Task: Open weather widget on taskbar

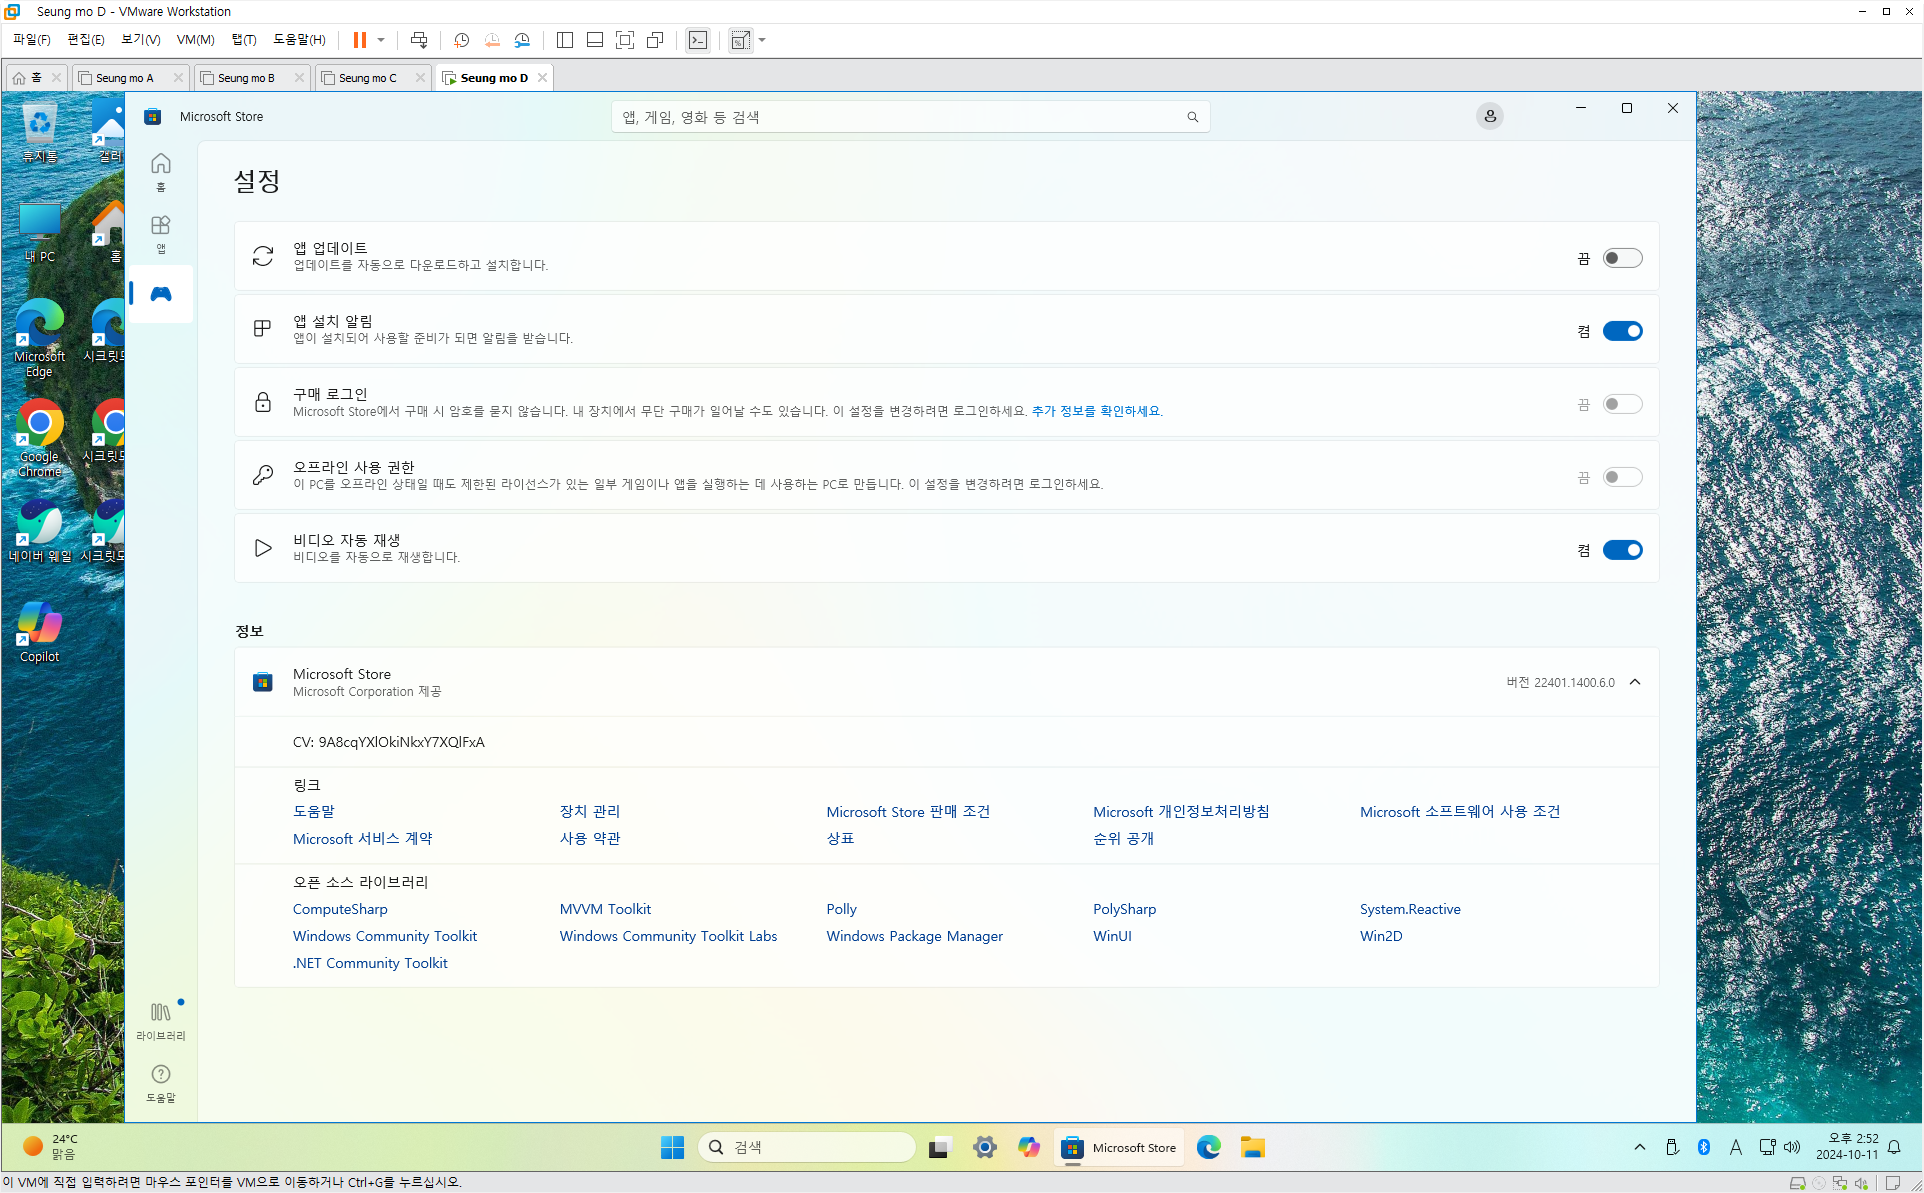Action: tap(50, 1147)
